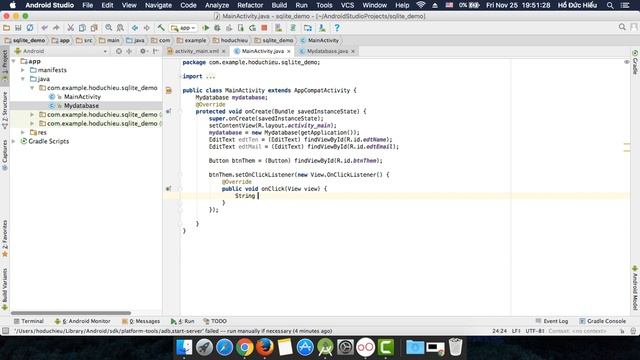The image size is (640, 360).
Task: Click the Forward navigation arrow
Action: point(146,28)
